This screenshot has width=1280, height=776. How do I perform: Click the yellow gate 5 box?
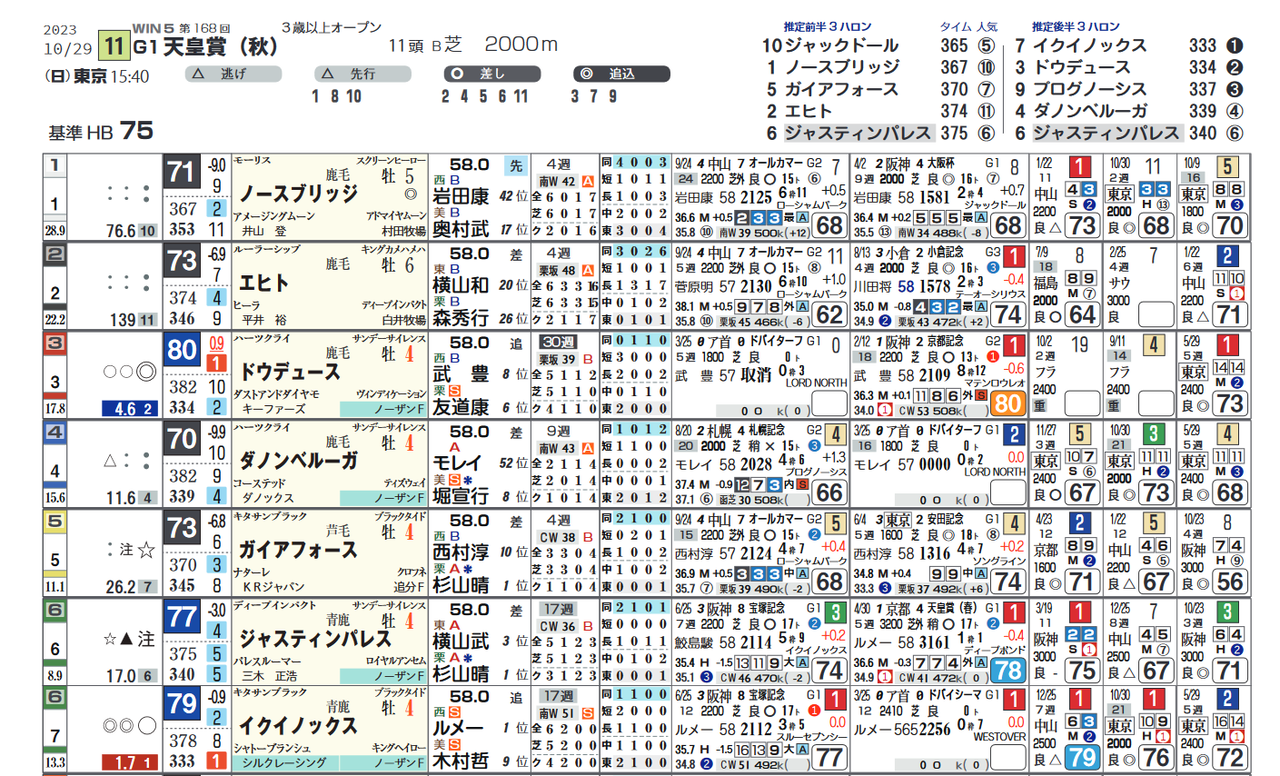[55, 519]
